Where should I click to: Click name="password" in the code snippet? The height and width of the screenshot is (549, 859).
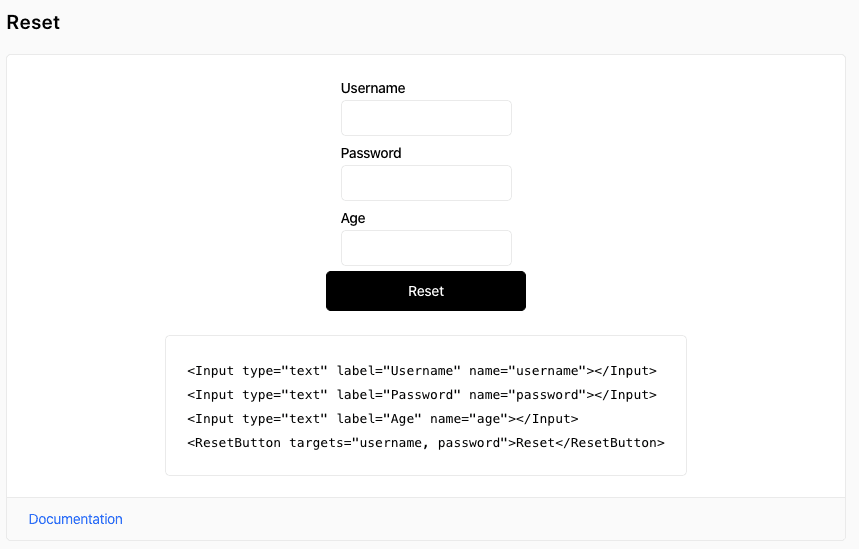[x=527, y=395]
